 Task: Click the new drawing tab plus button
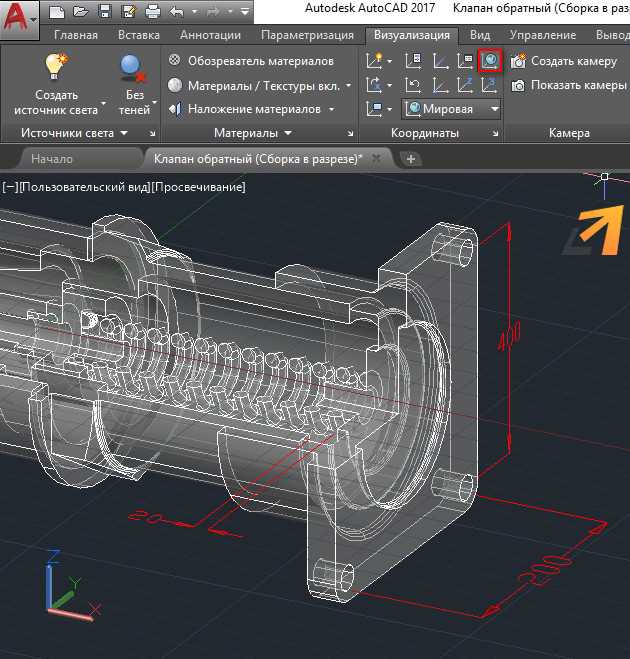tap(411, 159)
